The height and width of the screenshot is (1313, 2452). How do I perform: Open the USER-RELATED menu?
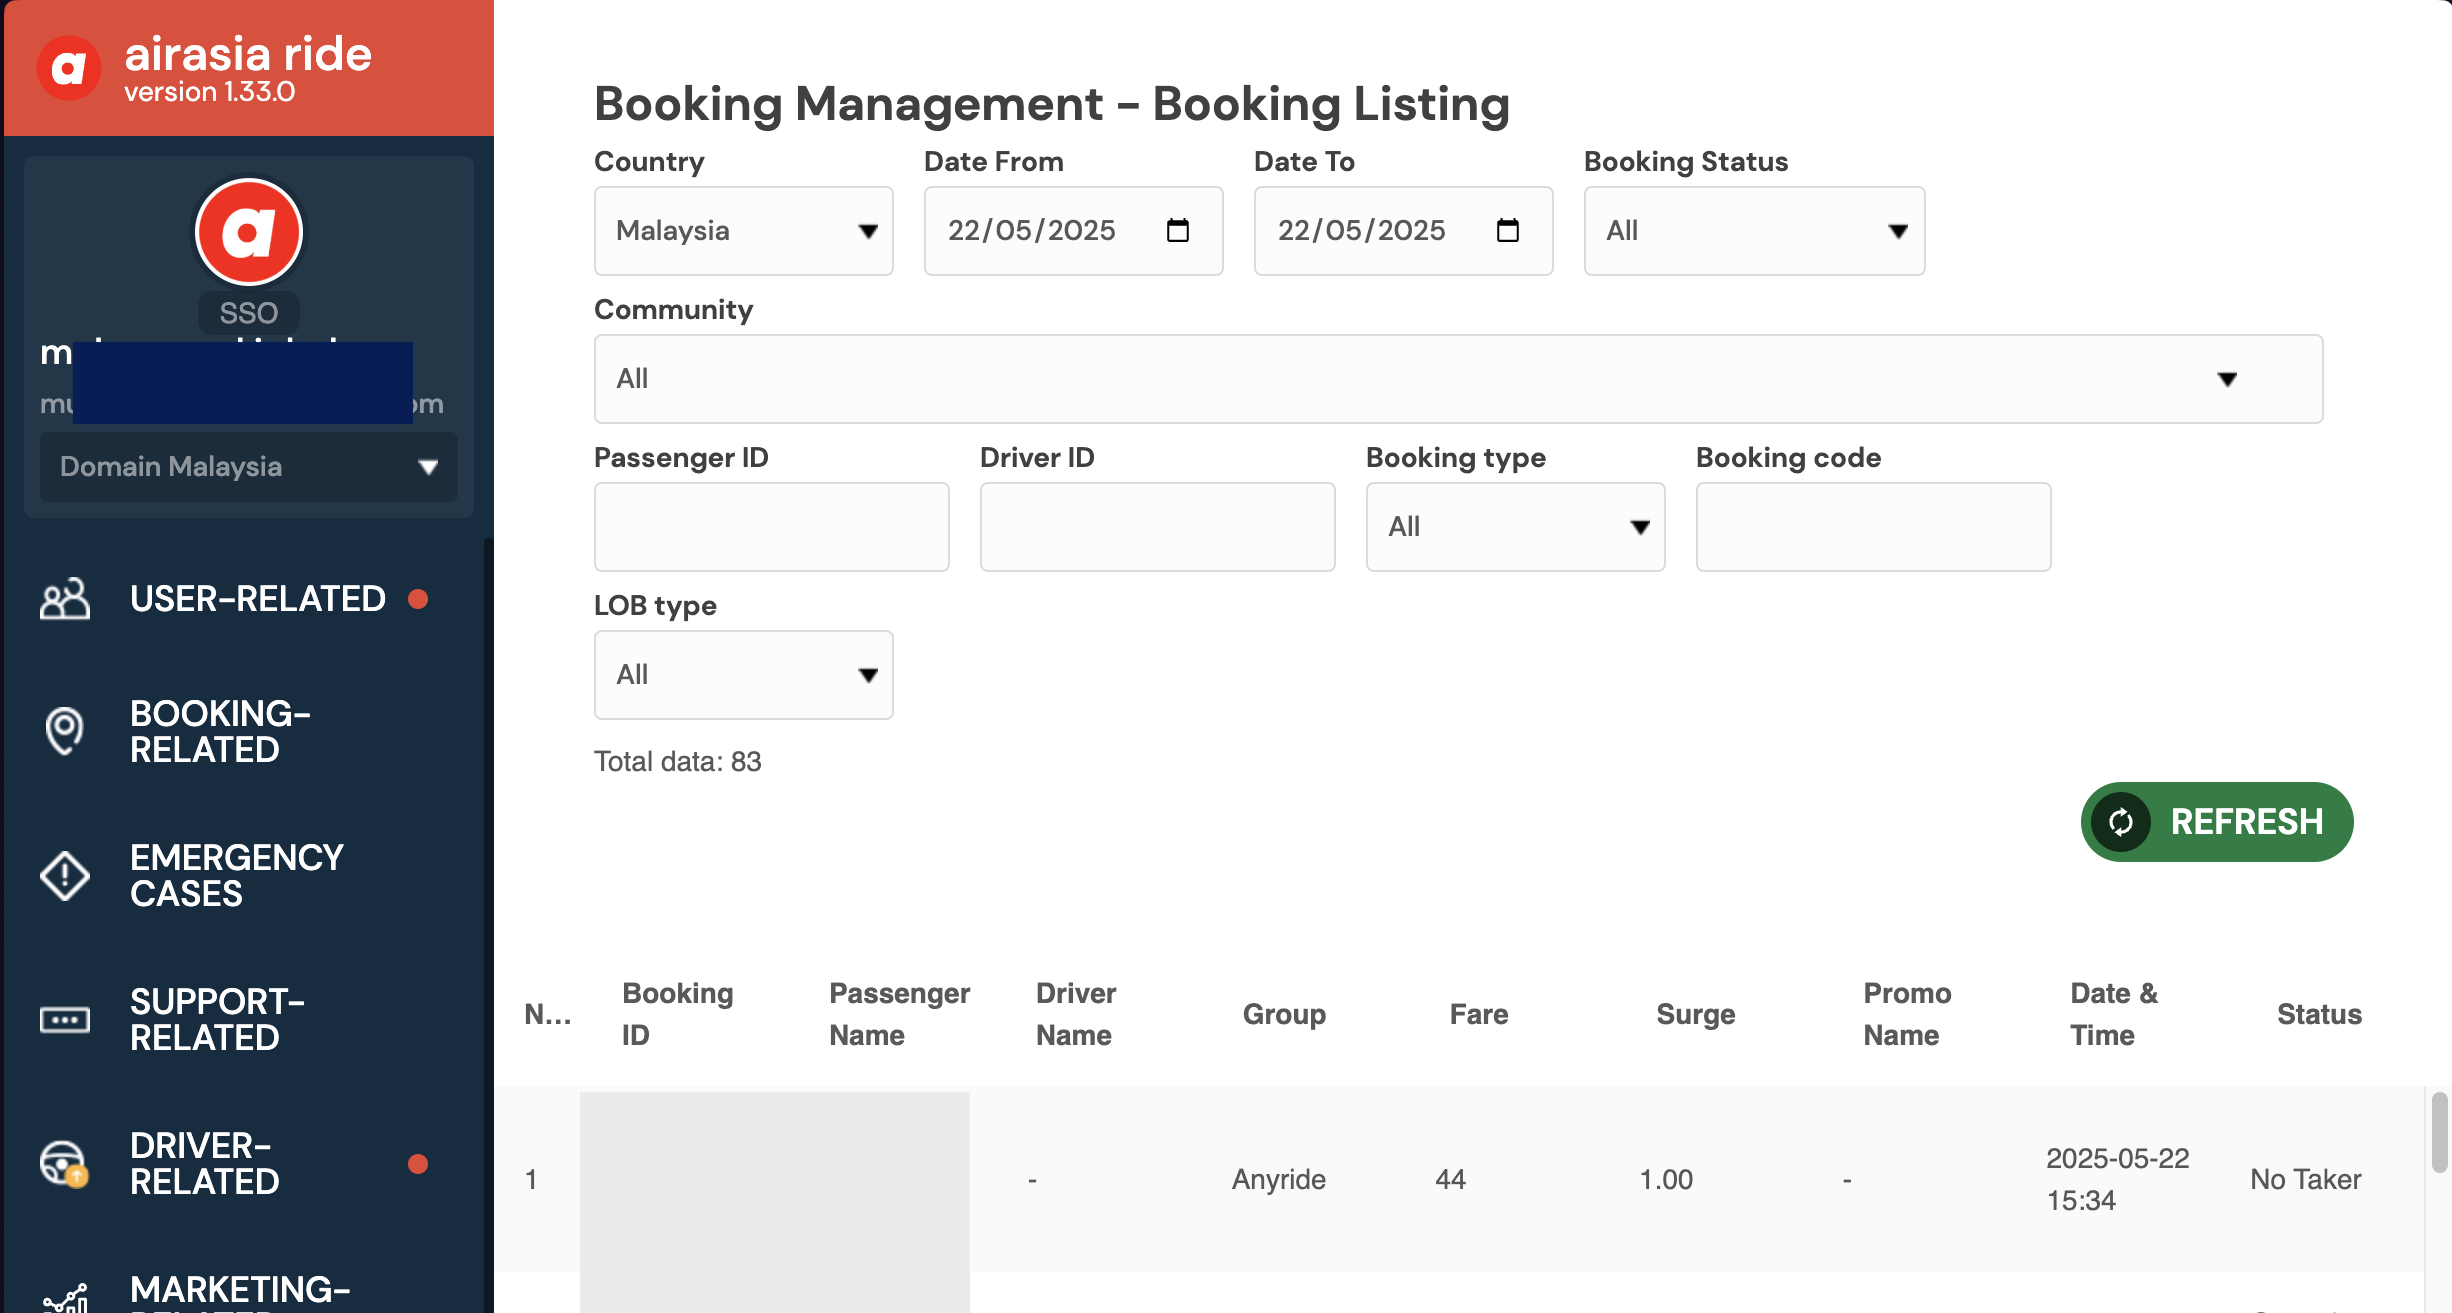point(258,599)
